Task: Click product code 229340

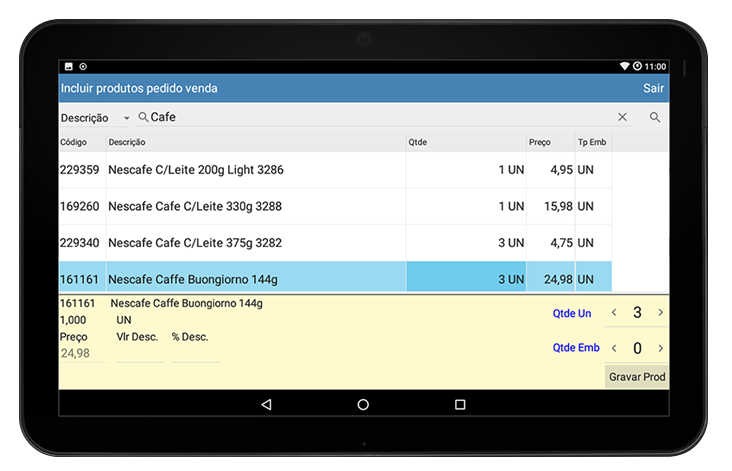Action: (79, 243)
